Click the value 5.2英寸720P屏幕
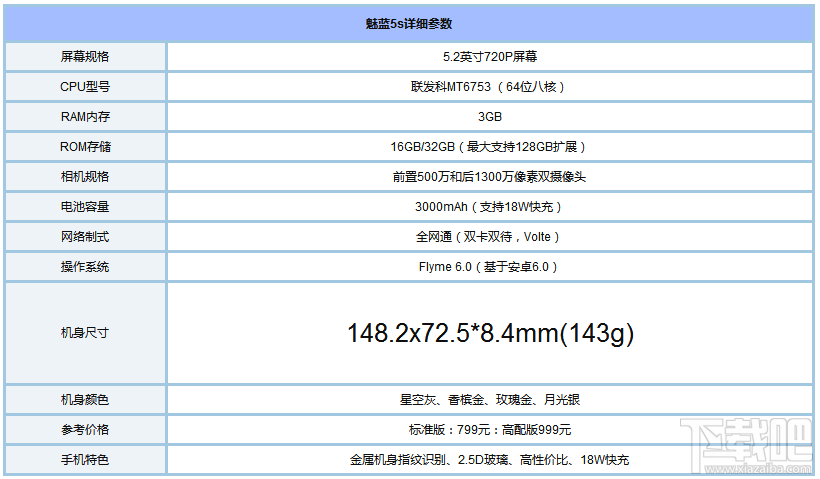820x479 pixels. tap(490, 56)
